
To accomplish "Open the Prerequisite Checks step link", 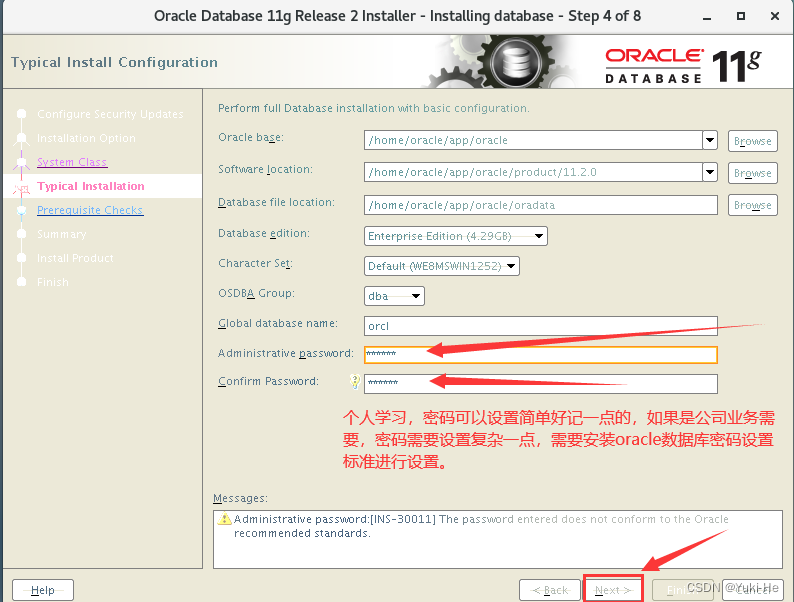I will tap(90, 210).
